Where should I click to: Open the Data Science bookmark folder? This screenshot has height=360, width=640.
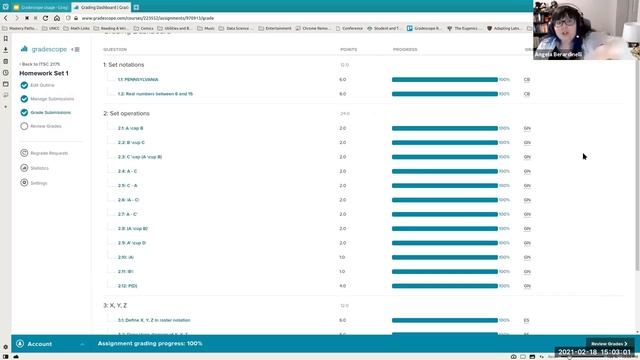click(x=236, y=29)
